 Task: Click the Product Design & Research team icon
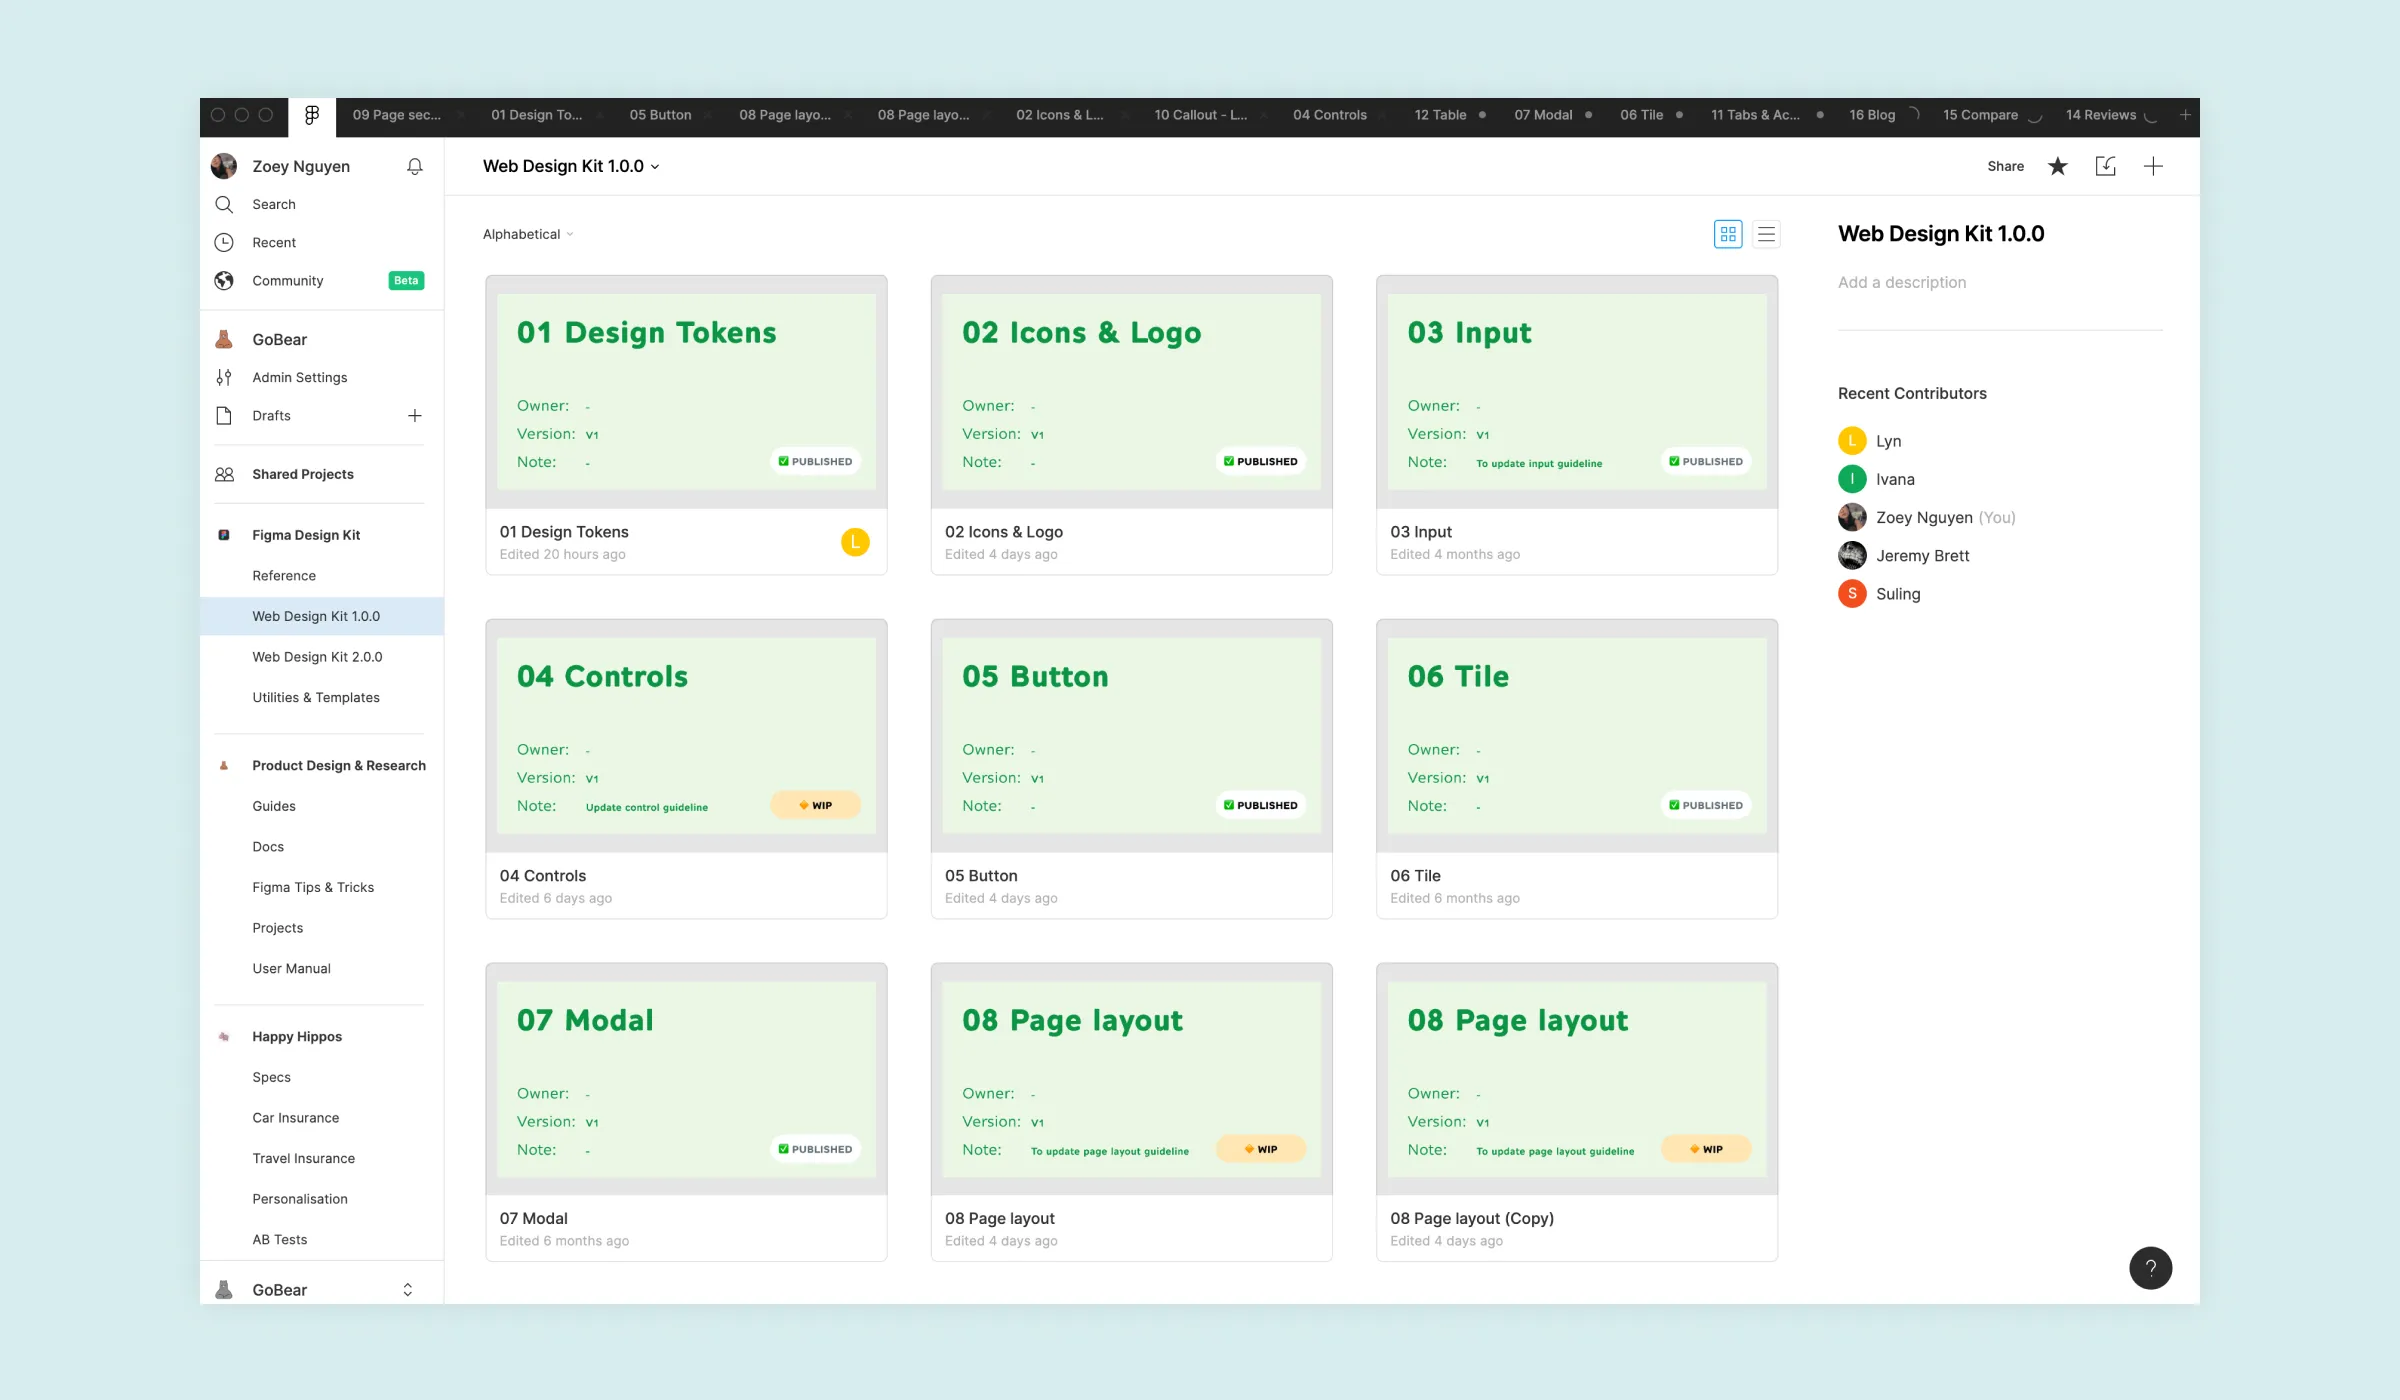pos(224,766)
